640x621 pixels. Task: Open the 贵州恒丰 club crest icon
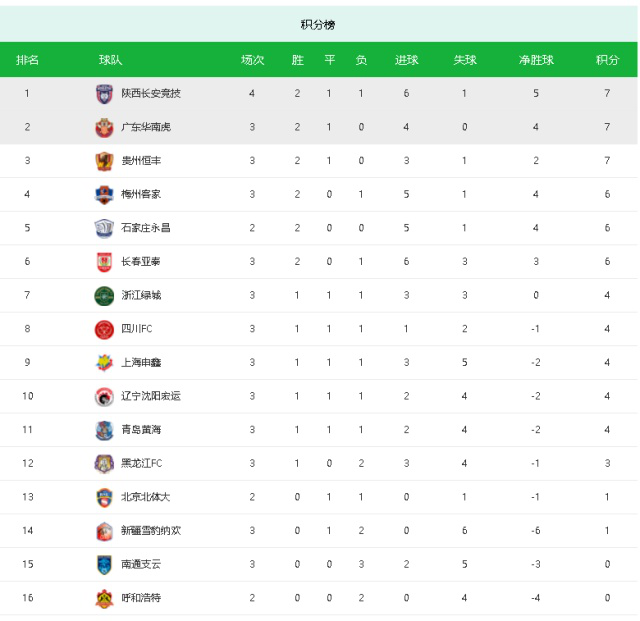(104, 161)
